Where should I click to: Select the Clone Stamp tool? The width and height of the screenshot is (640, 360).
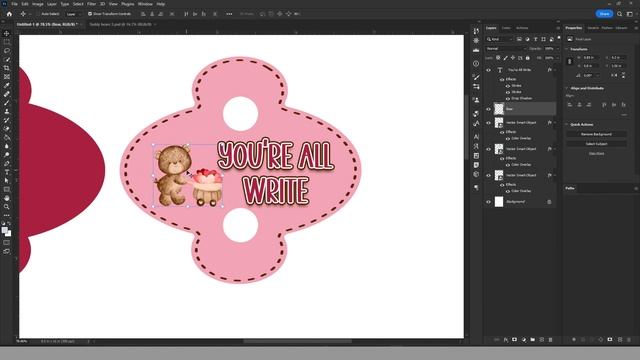7,111
